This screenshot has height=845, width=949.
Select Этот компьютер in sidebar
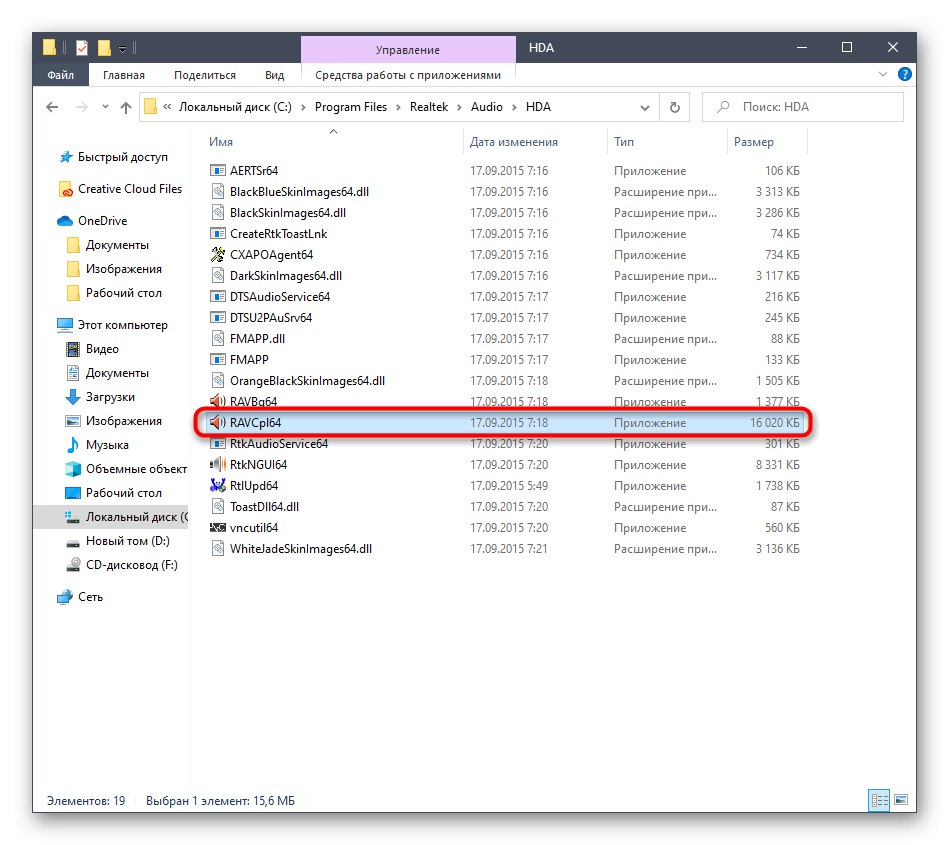(113, 325)
